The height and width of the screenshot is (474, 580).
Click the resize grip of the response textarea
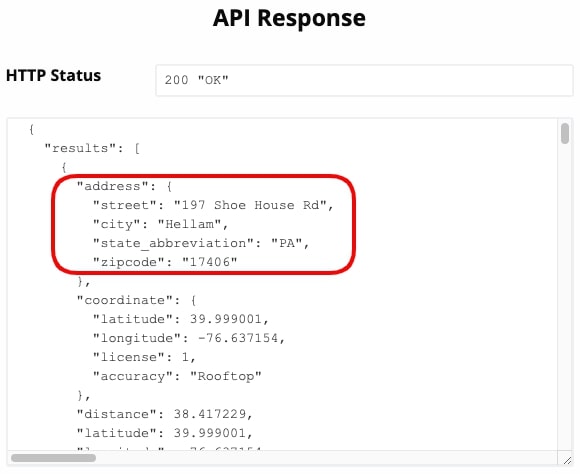[x=567, y=460]
